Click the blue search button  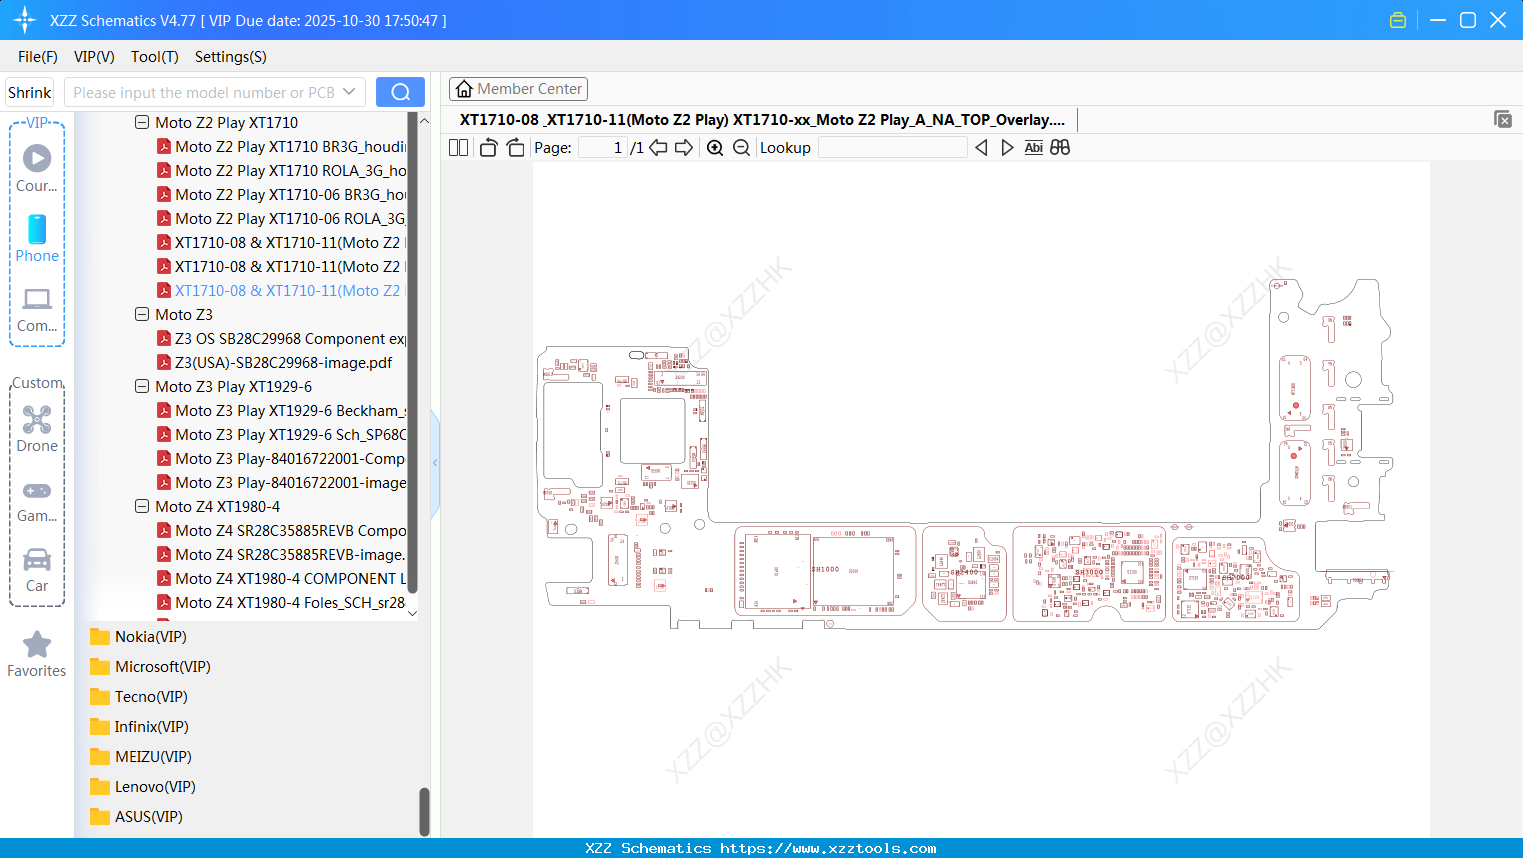coord(400,92)
